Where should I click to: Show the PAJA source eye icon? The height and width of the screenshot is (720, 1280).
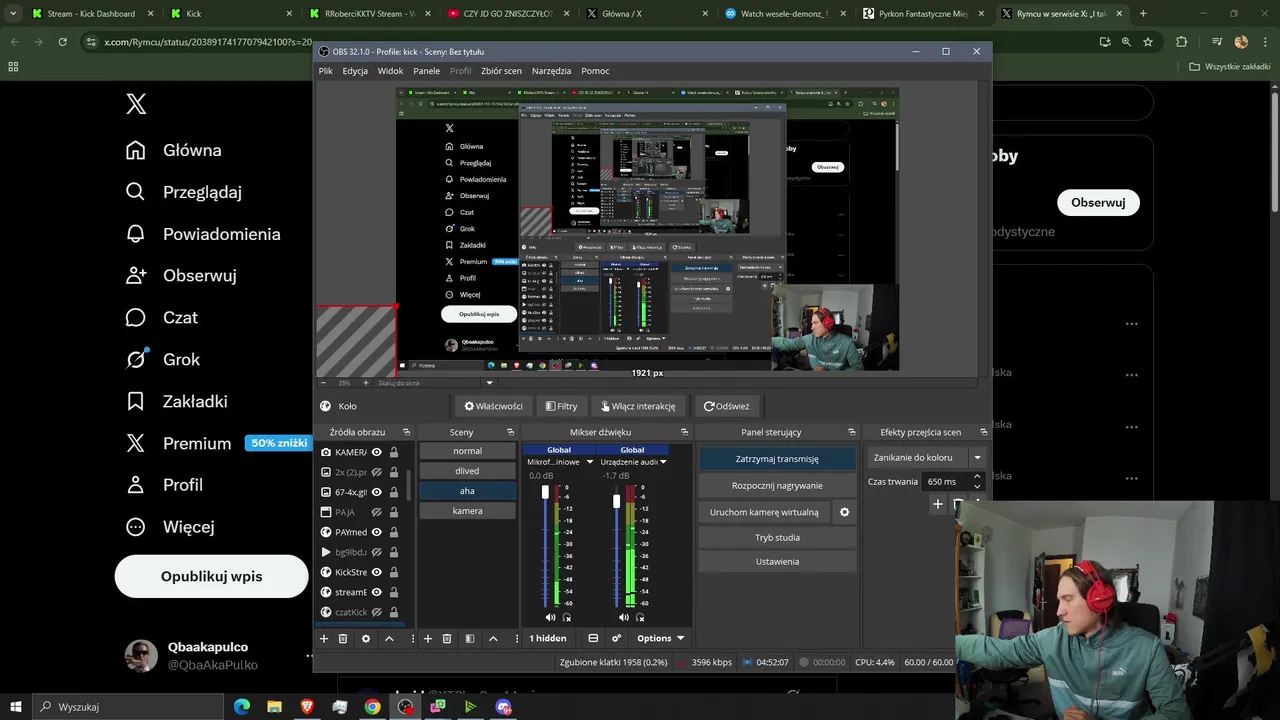coord(377,512)
